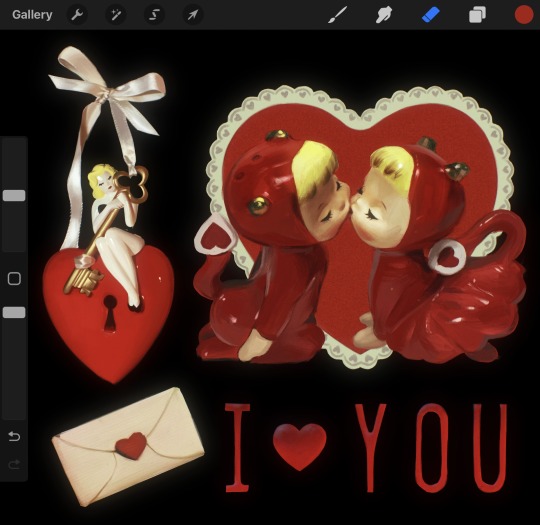Click the brush size slider handle
Screen dimensions: 540x525
coord(14,195)
